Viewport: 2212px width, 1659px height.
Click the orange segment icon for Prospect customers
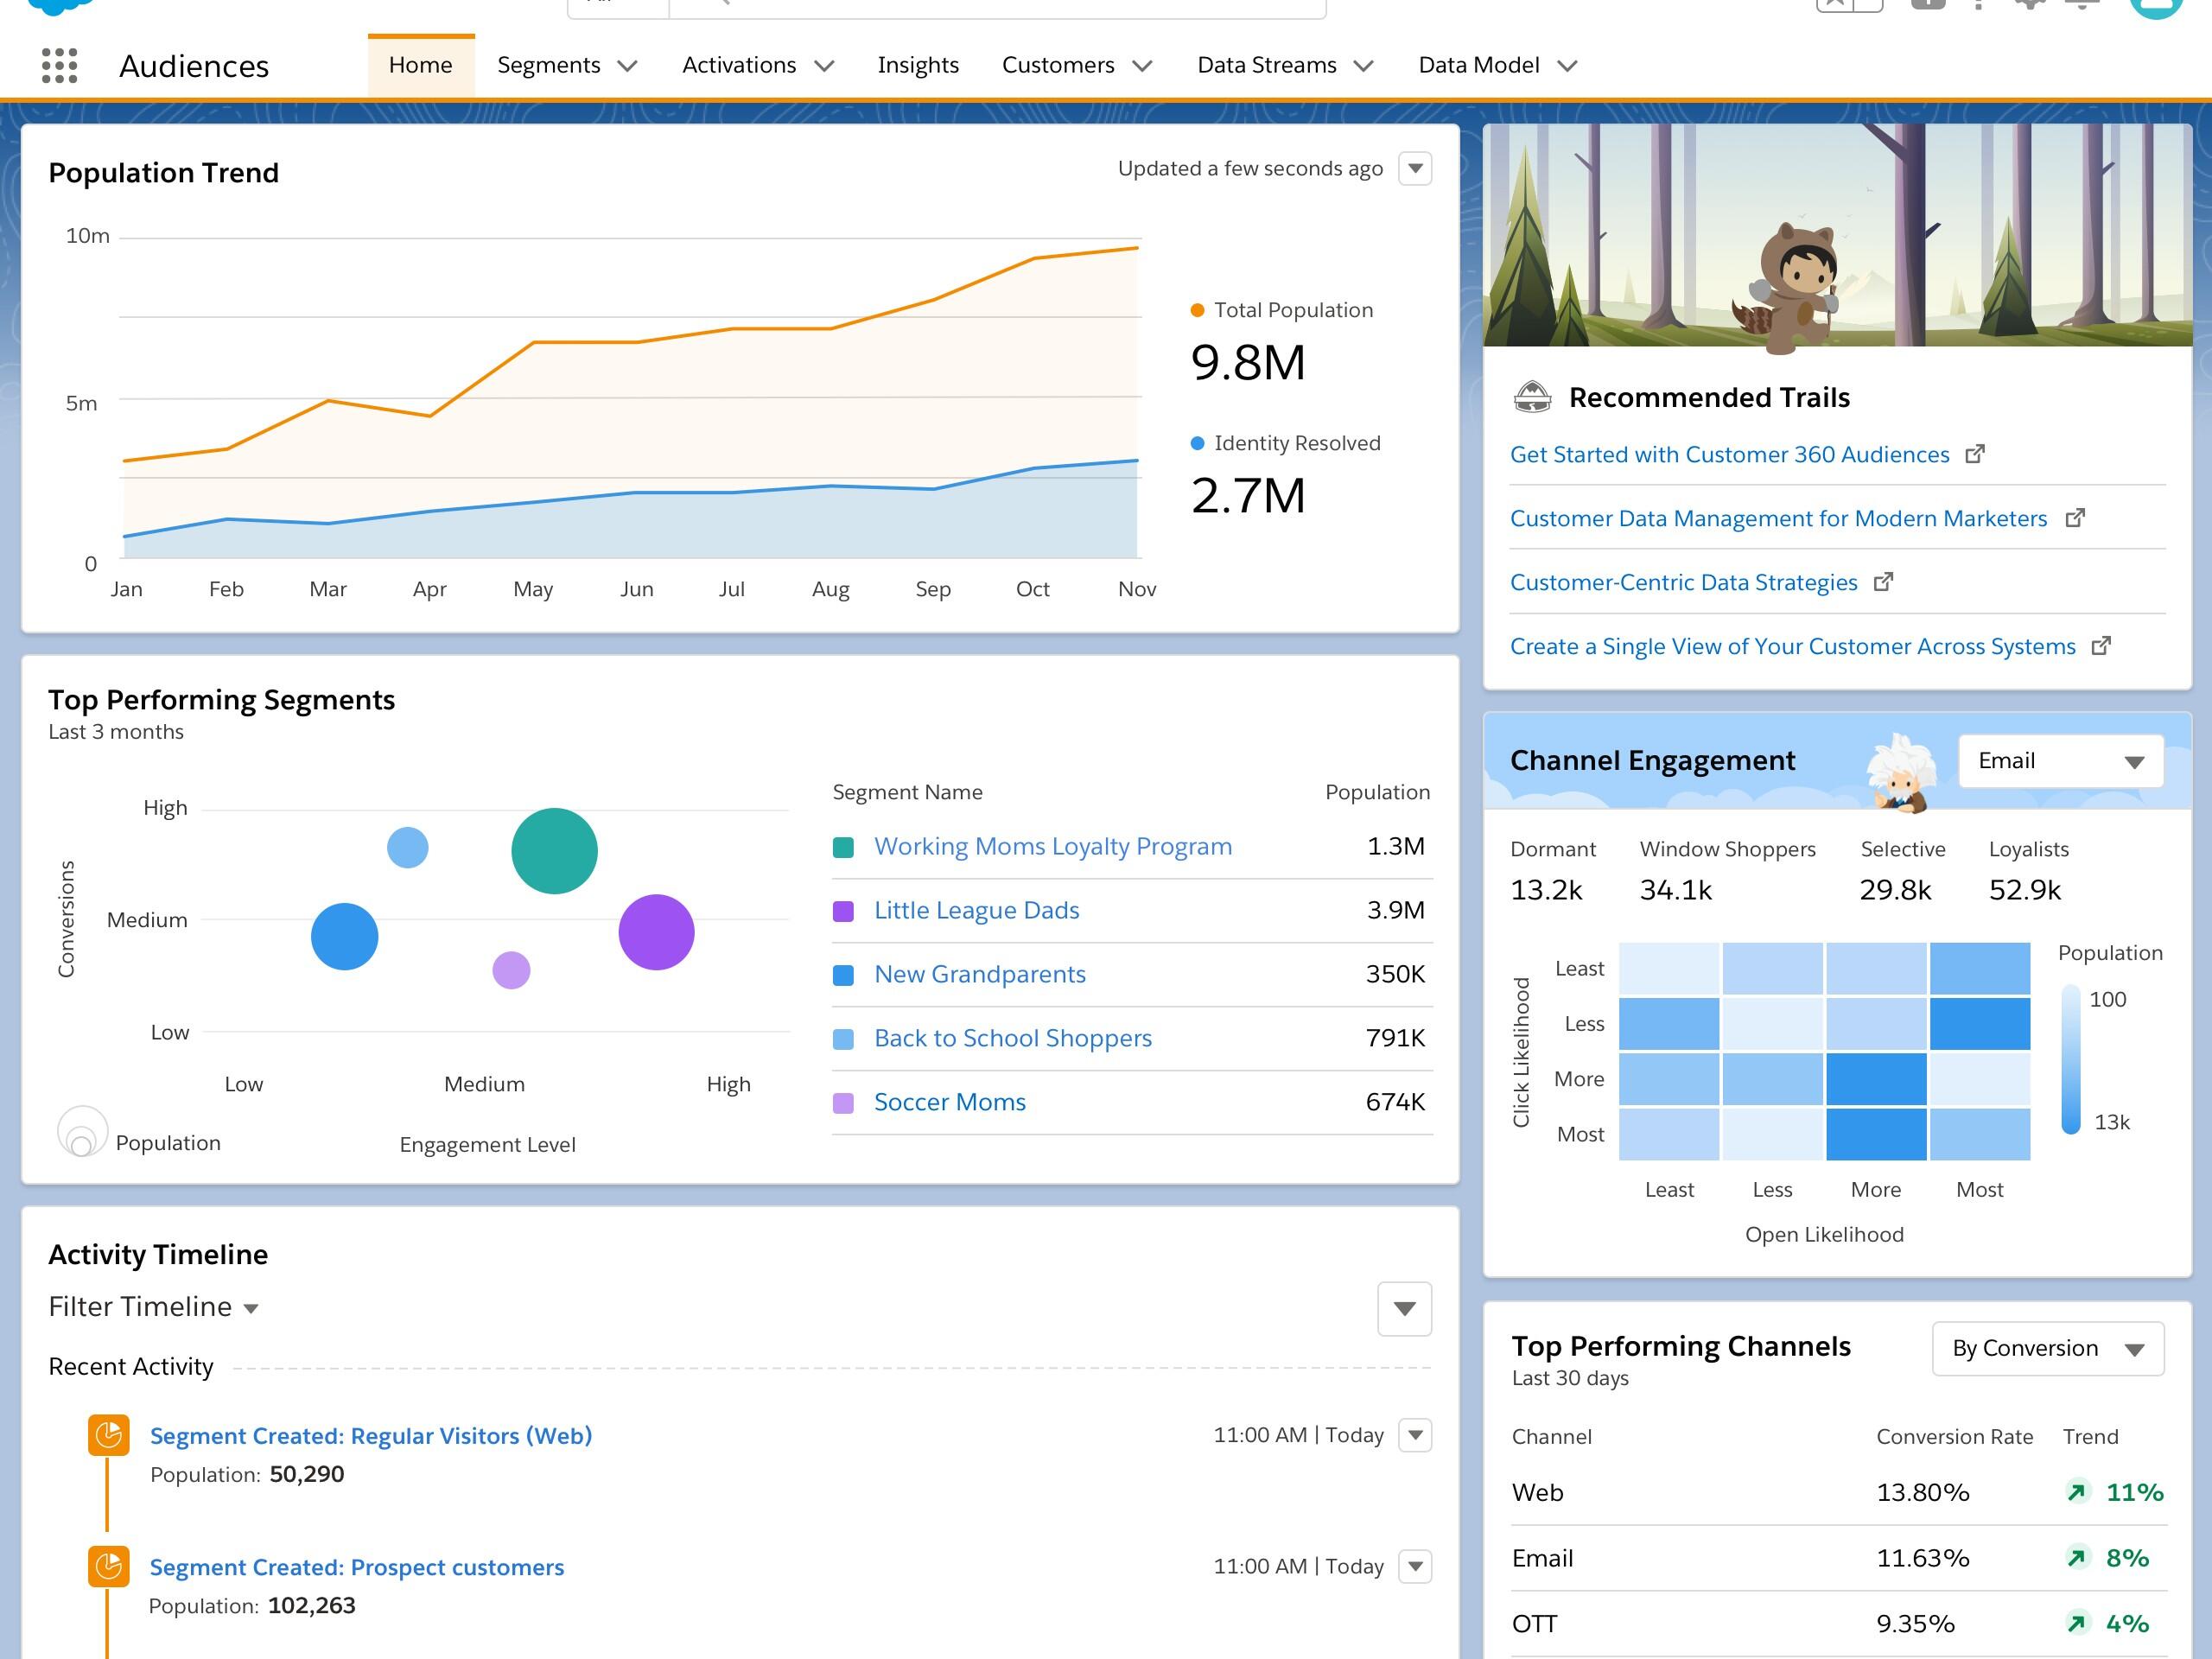tap(108, 1566)
